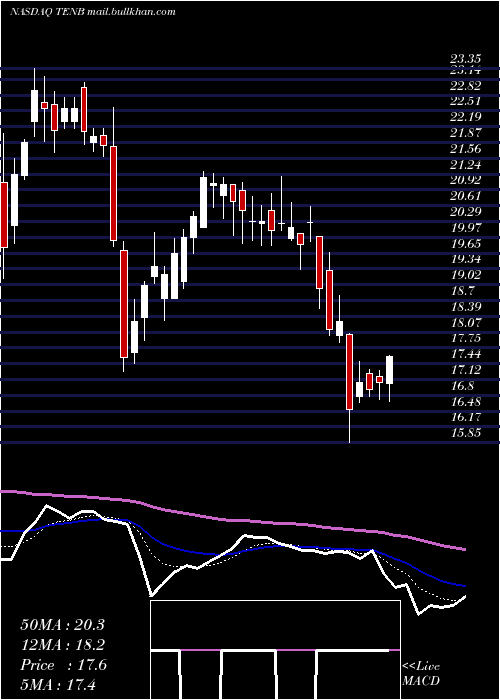This screenshot has height=700, width=500.
Task: Click the 22.51 price axis label
Action: coord(465,101)
